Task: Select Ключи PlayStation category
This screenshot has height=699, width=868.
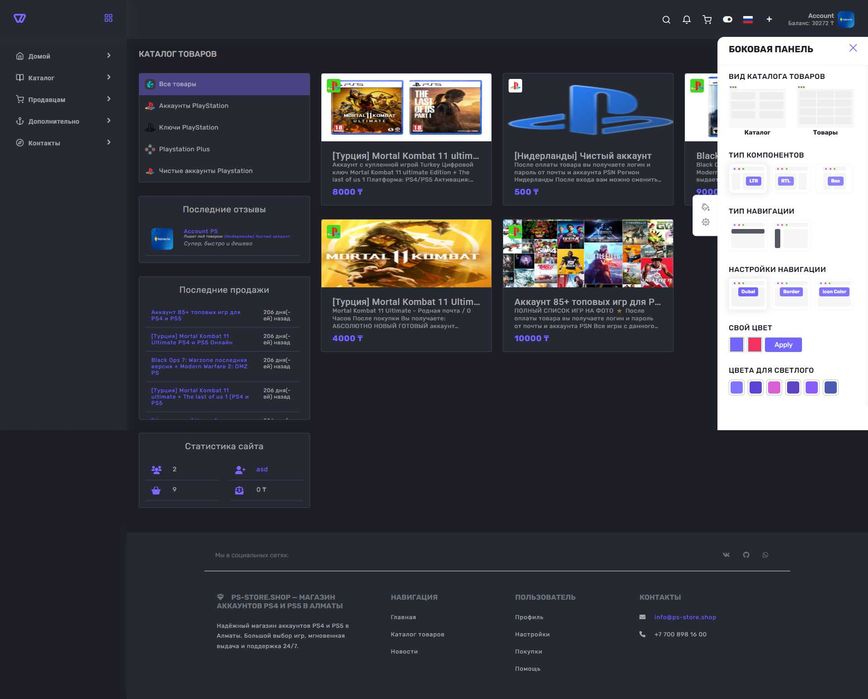Action: point(224,127)
